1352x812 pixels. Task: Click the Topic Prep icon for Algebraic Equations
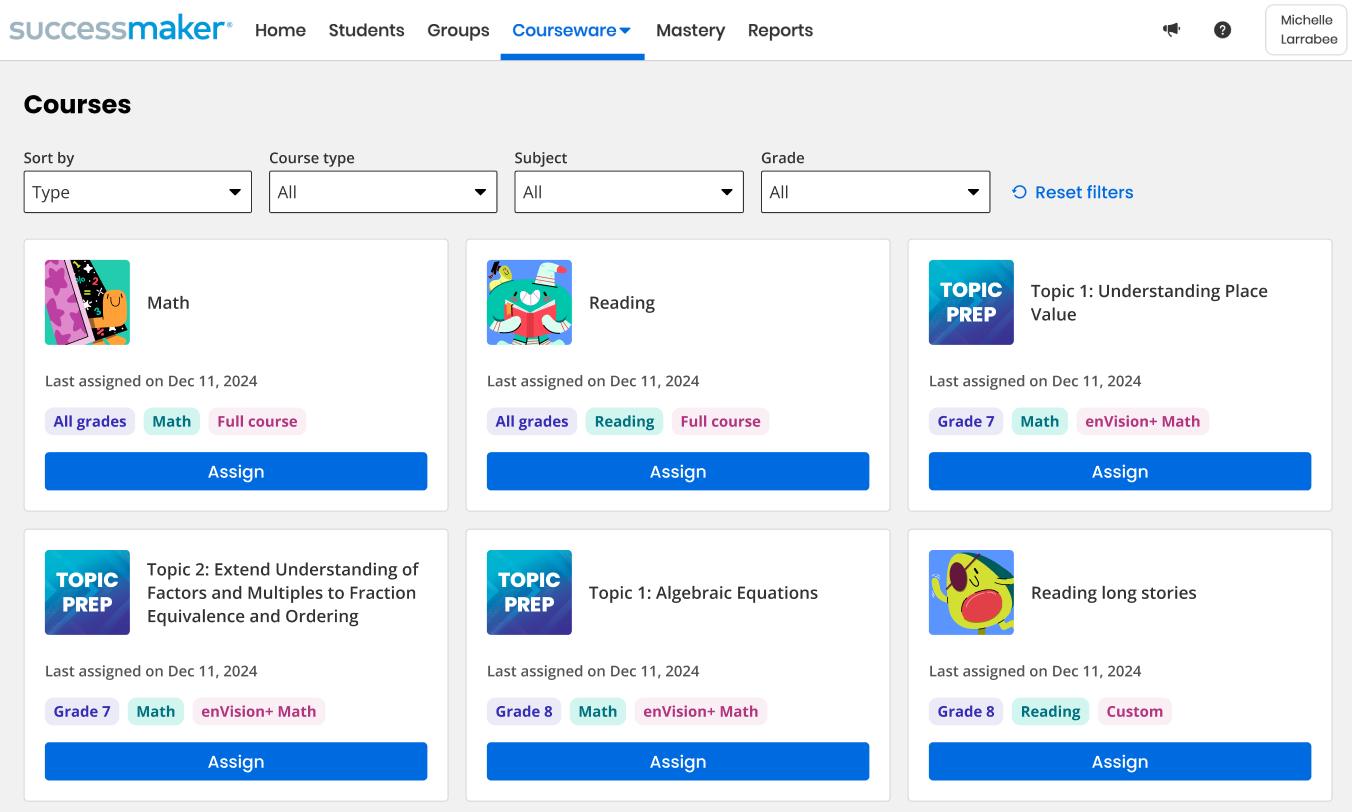click(529, 593)
